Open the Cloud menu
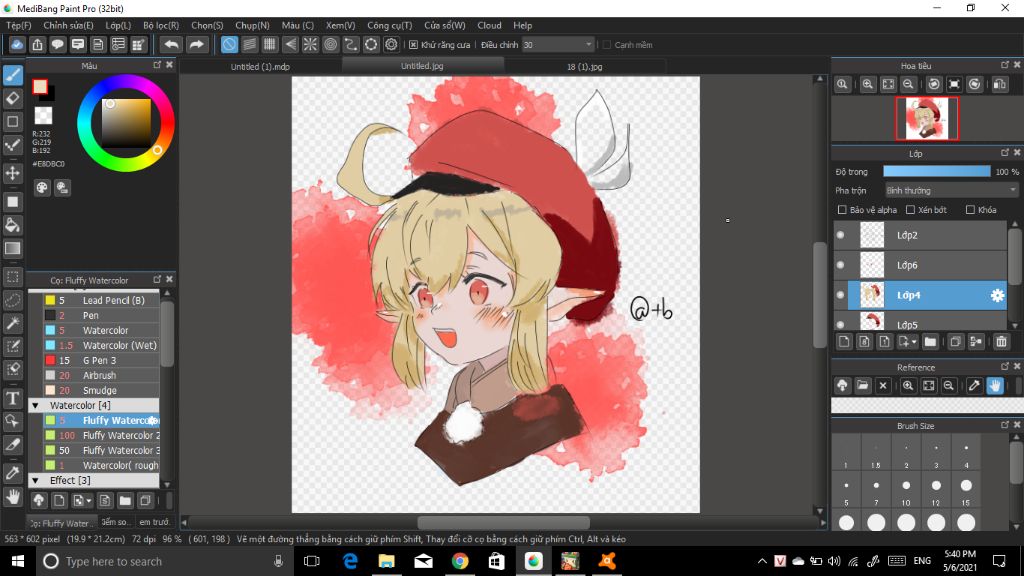1024x576 pixels. pyautogui.click(x=489, y=25)
